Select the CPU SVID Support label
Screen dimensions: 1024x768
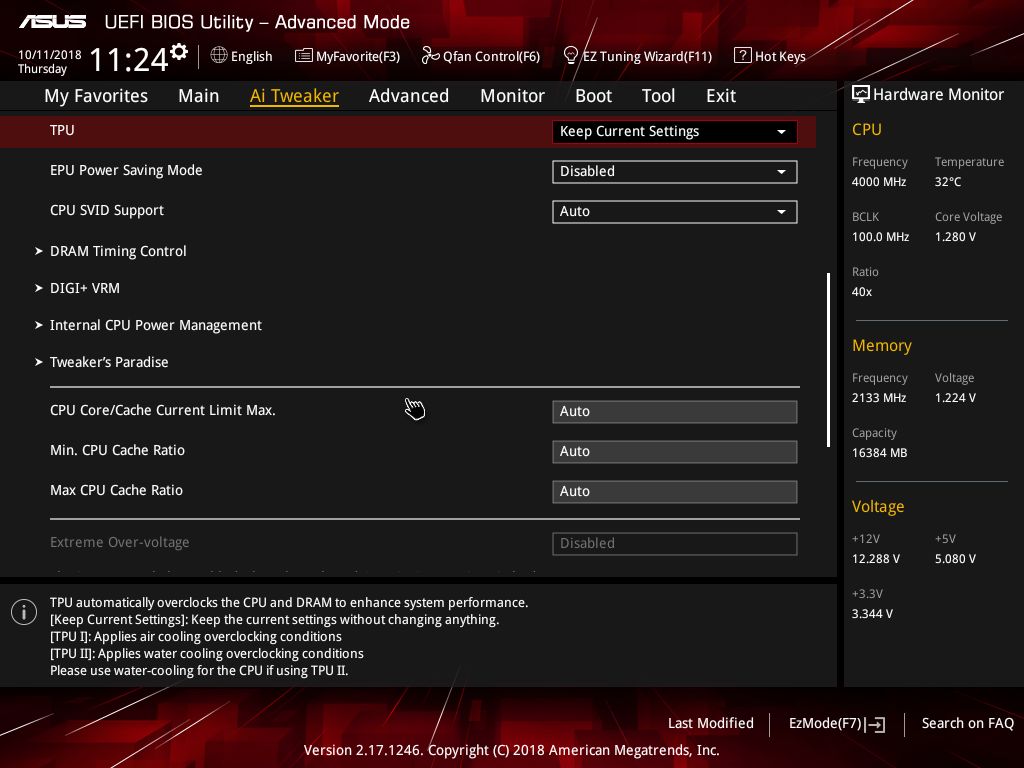pyautogui.click(x=107, y=210)
